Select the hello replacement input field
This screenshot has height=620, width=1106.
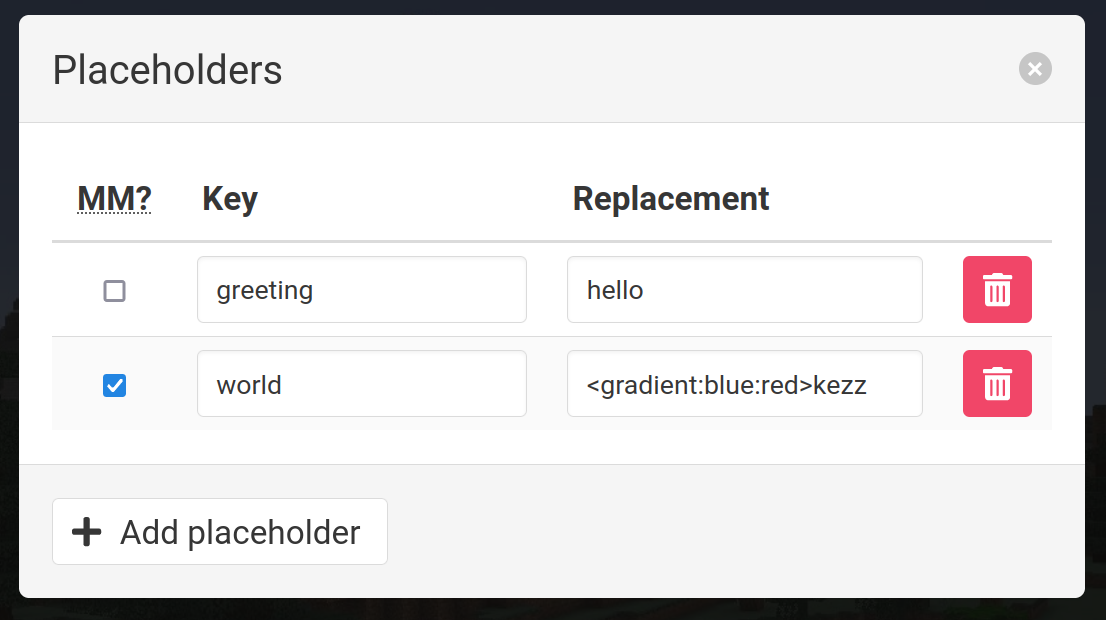tap(744, 290)
